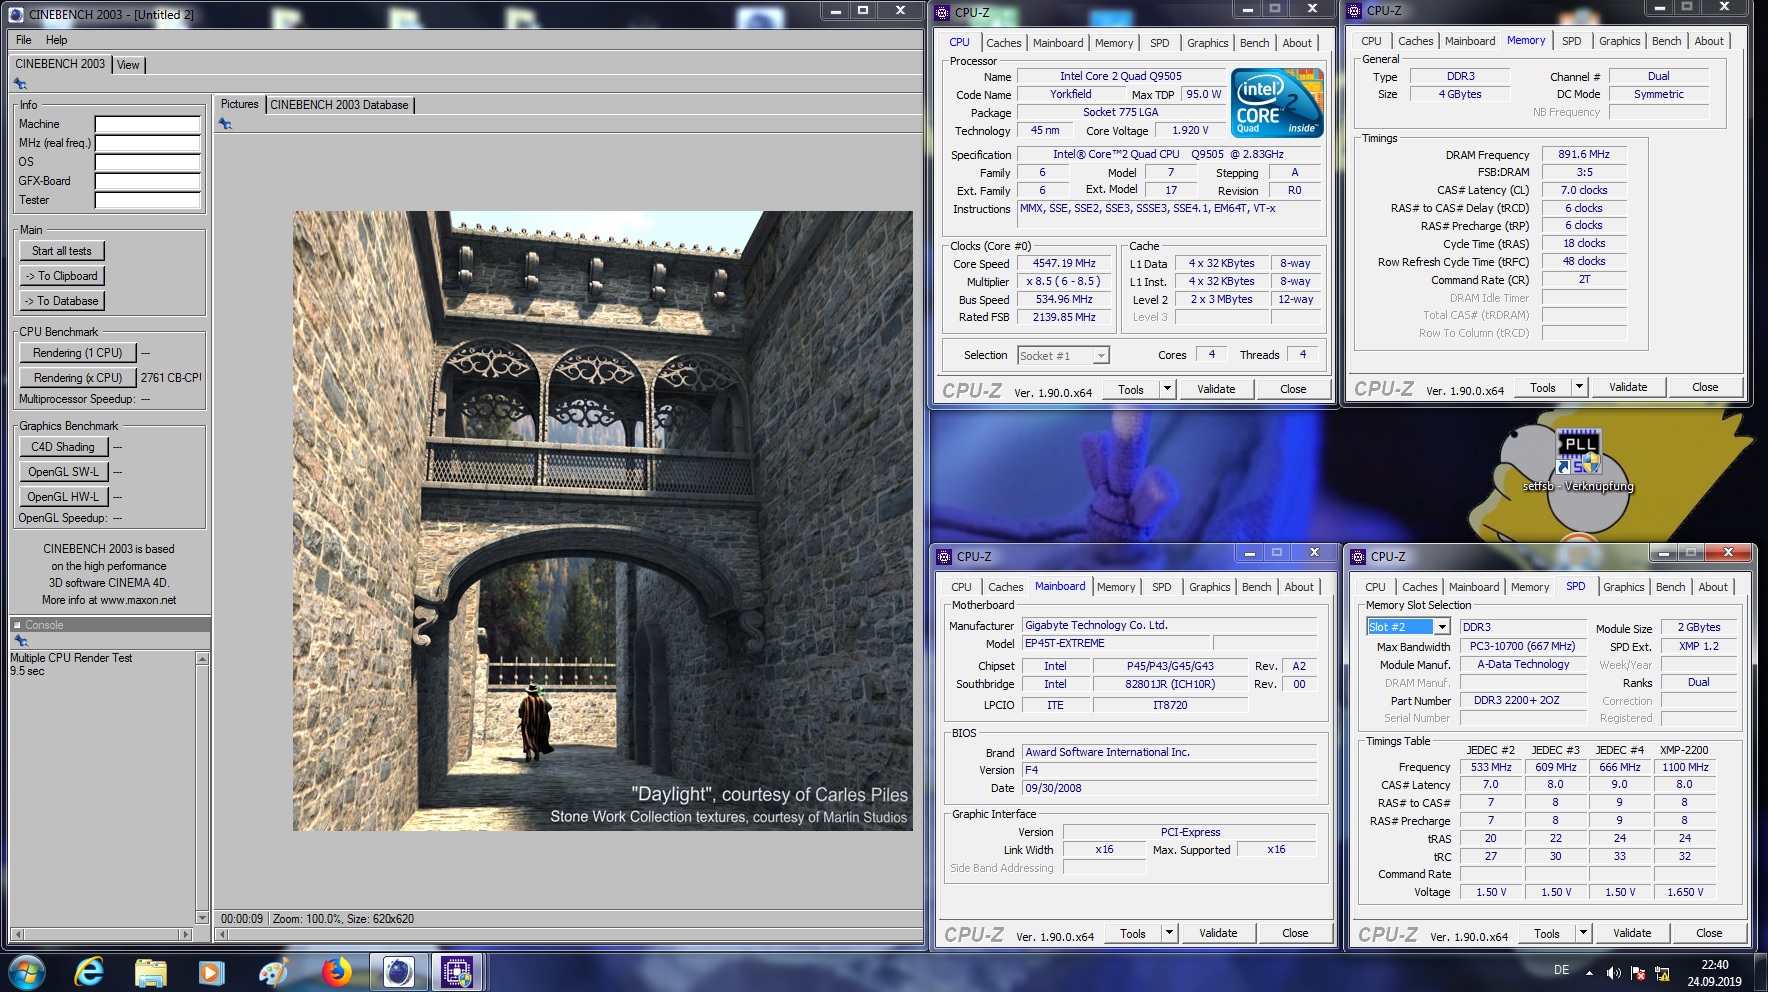This screenshot has height=992, width=1768.
Task: Launch Firefox from the taskbar
Action: [336, 971]
